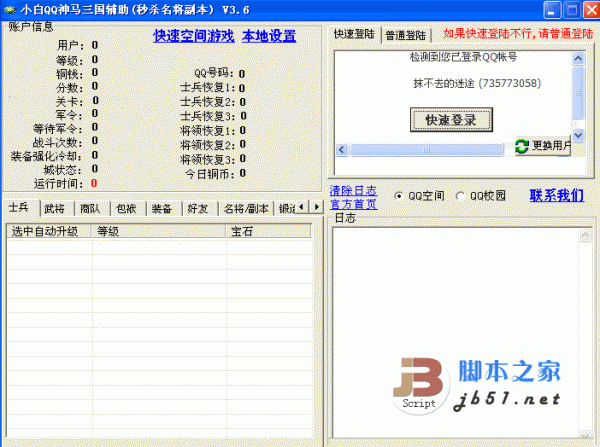Click the 将领恢复3 label
Viewport: 600px width, 447px height.
pyautogui.click(x=207, y=159)
